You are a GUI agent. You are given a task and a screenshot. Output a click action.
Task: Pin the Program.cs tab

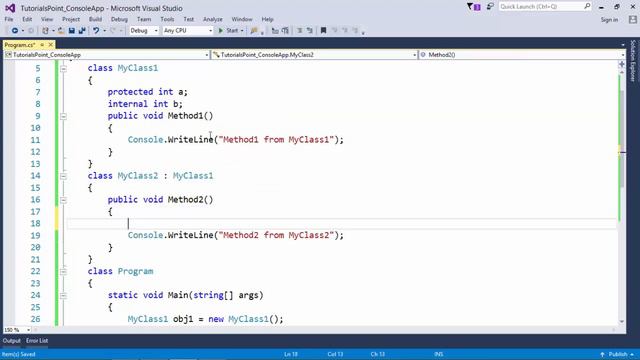click(x=42, y=45)
